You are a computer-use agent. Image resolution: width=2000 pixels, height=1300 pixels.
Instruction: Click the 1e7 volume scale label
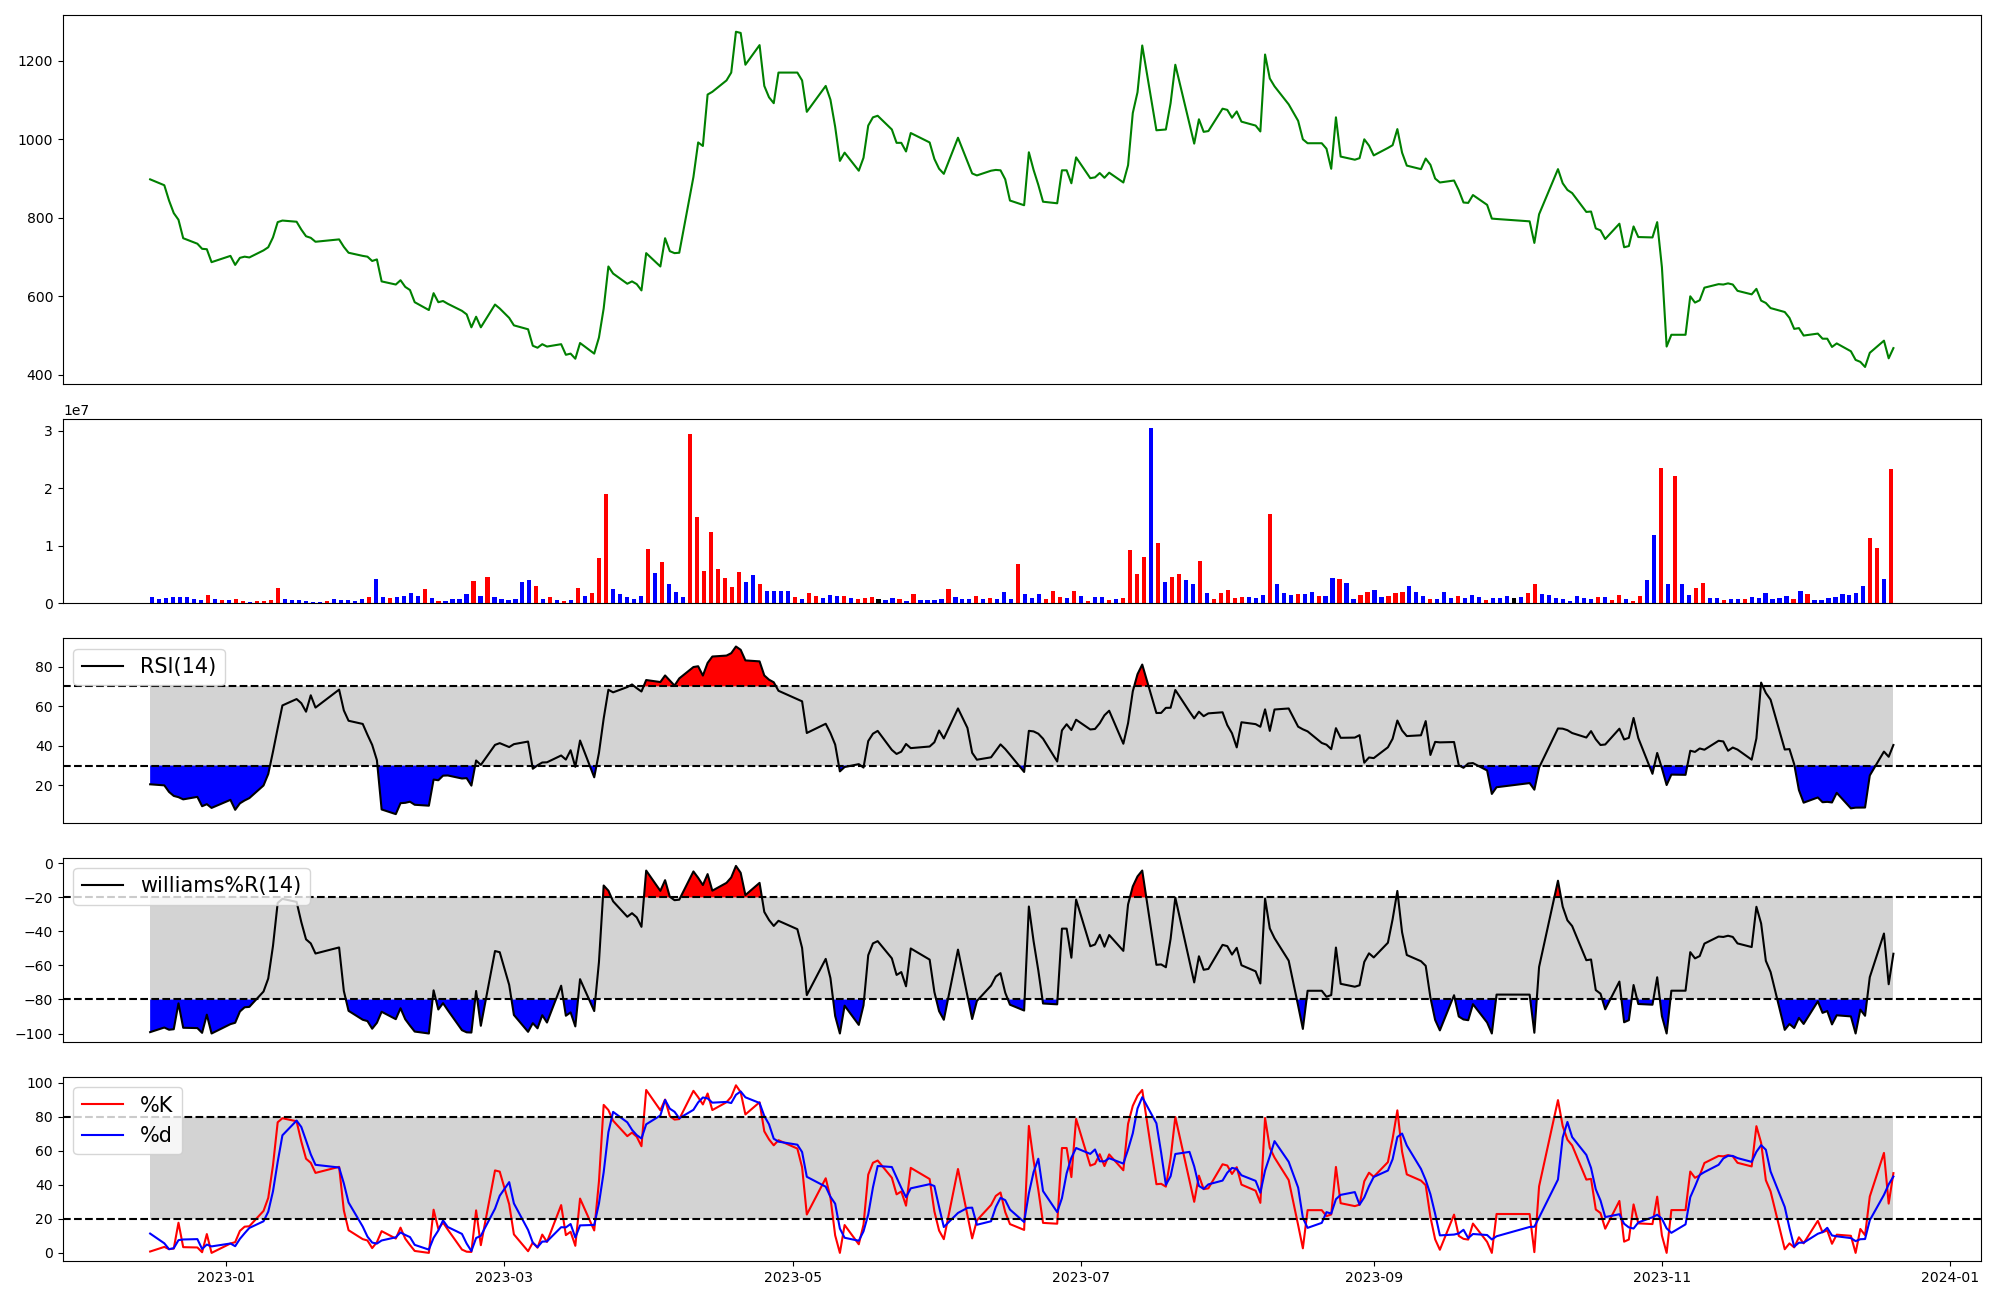pyautogui.click(x=79, y=411)
